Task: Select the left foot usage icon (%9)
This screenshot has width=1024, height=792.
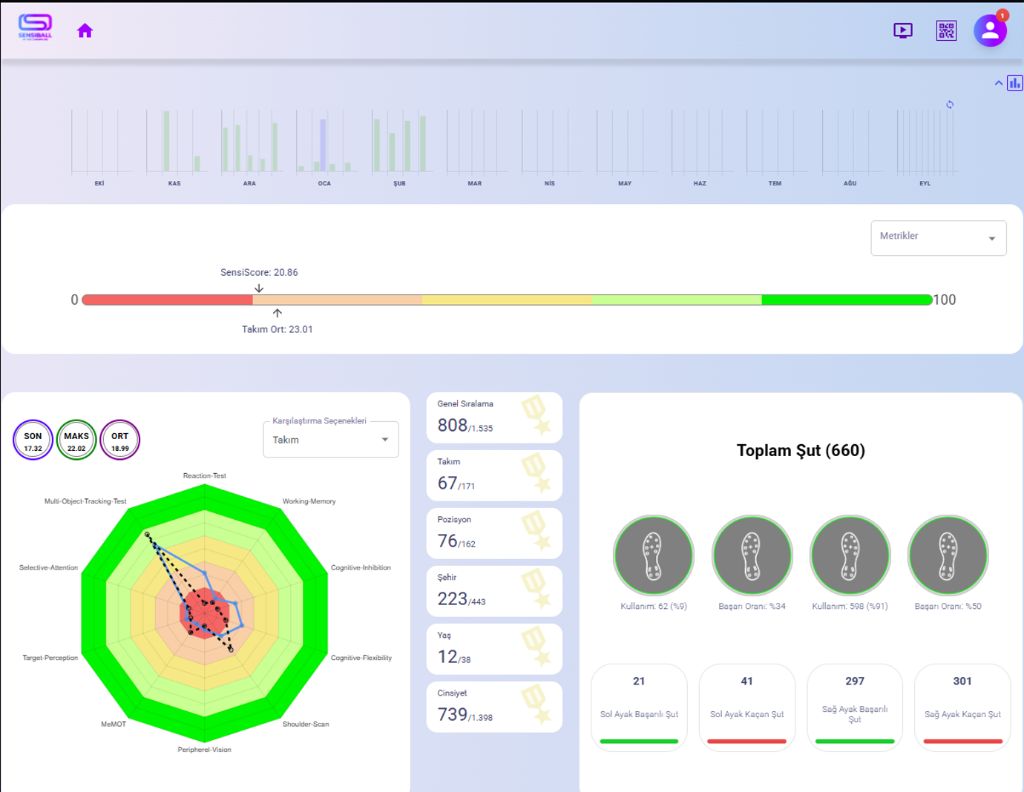Action: coord(653,556)
